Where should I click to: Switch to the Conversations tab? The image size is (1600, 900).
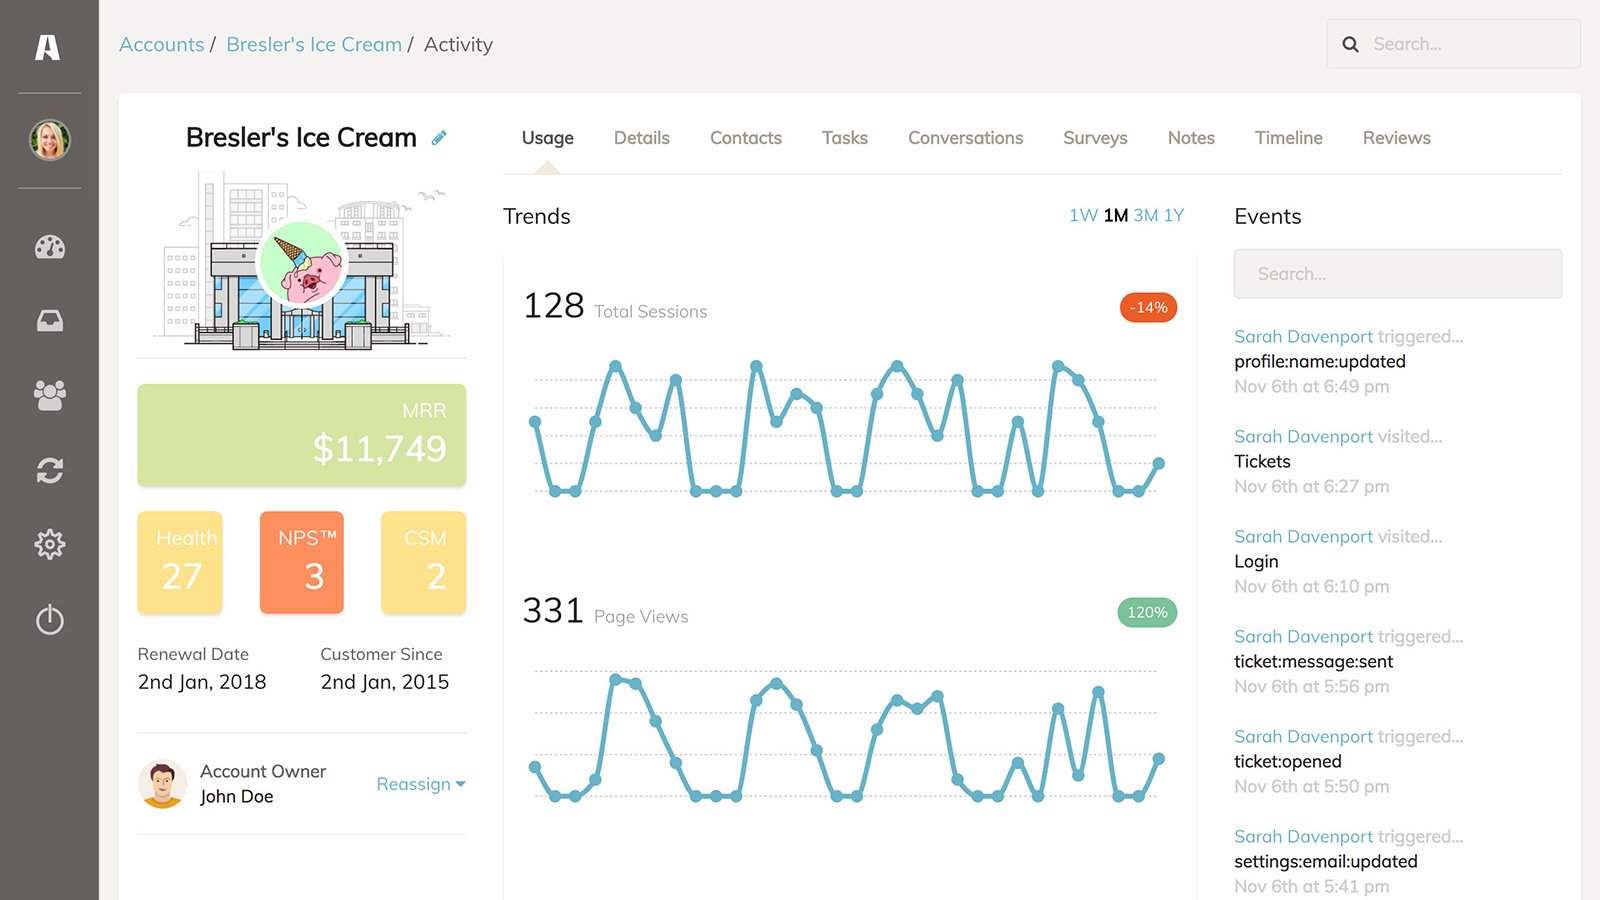(x=965, y=137)
